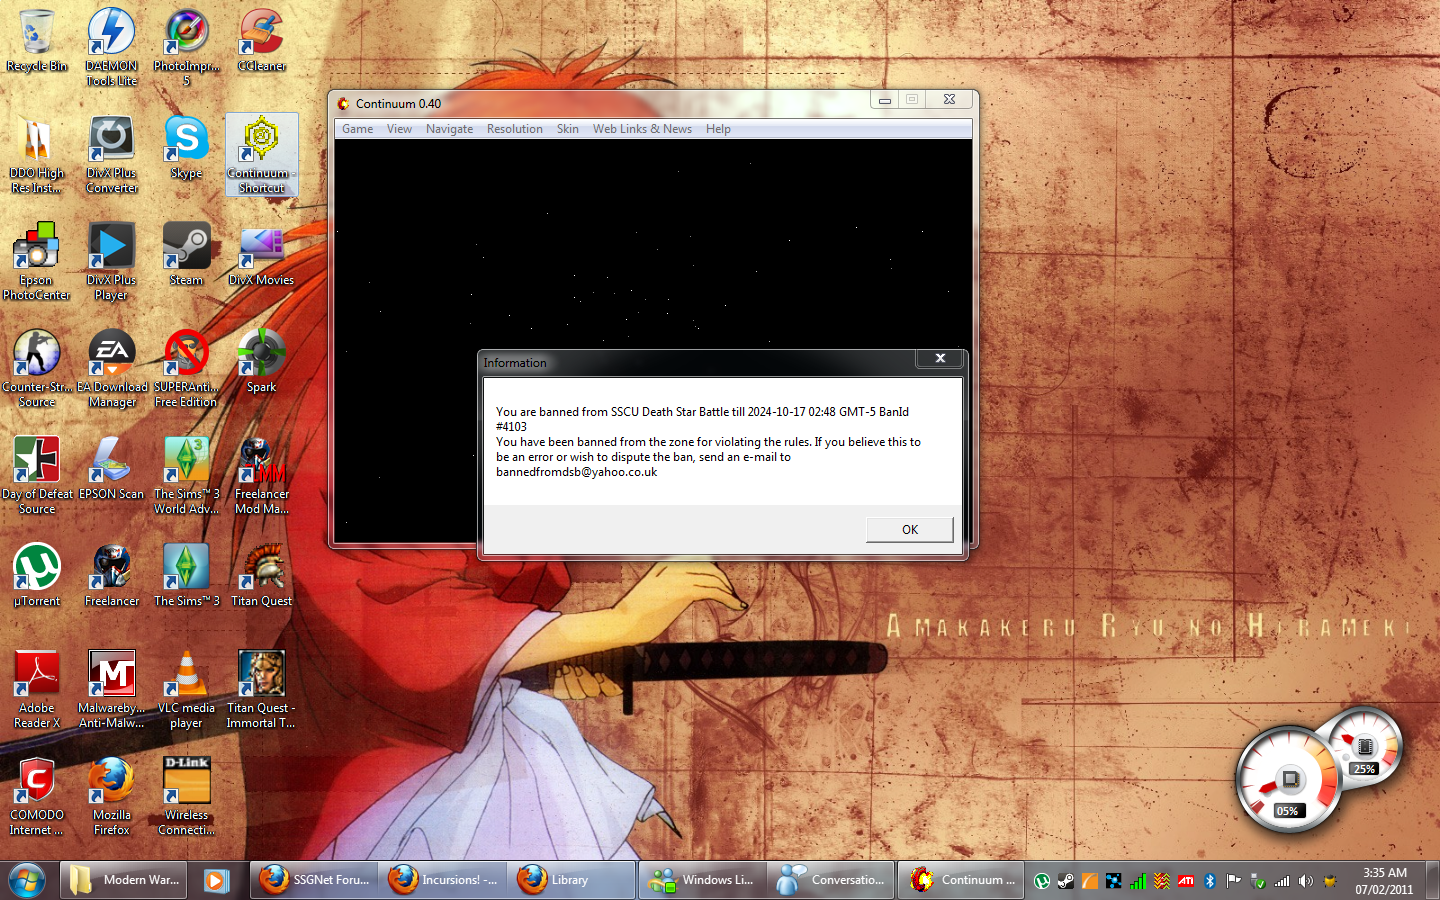
Task: Open the Navigate menu
Action: pos(449,129)
